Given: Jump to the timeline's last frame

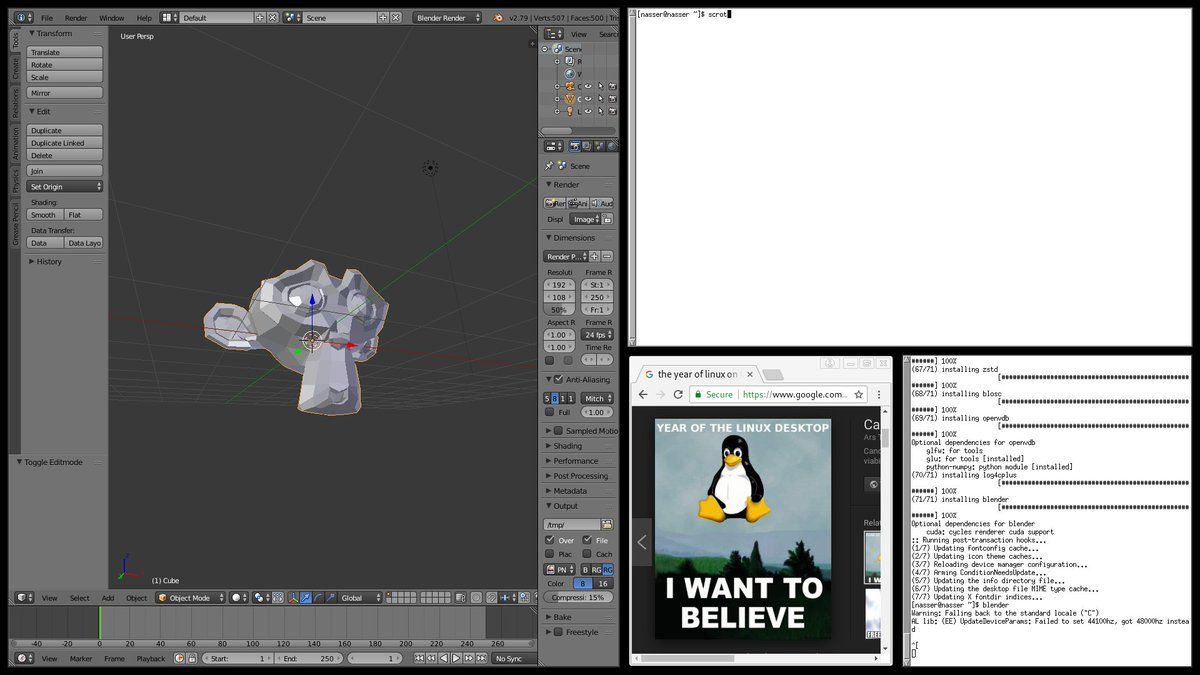Looking at the screenshot, I should point(481,658).
